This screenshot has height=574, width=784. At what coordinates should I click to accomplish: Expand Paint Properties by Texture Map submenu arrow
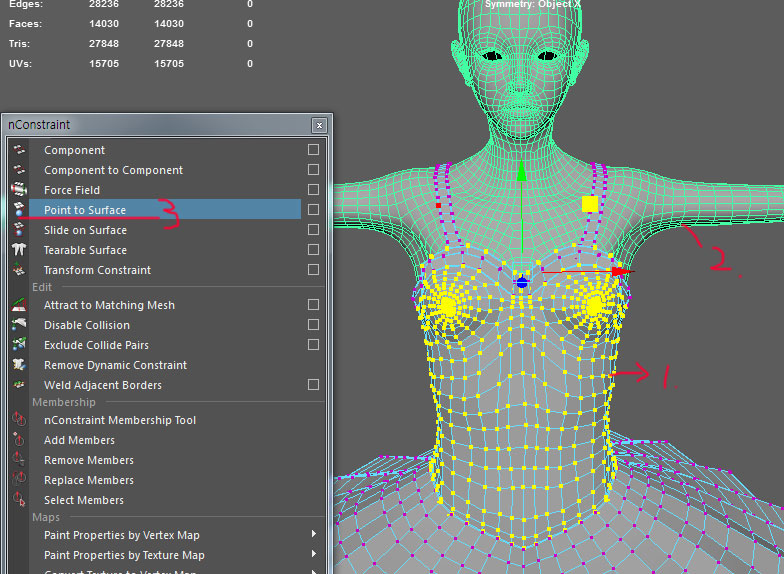[x=314, y=554]
